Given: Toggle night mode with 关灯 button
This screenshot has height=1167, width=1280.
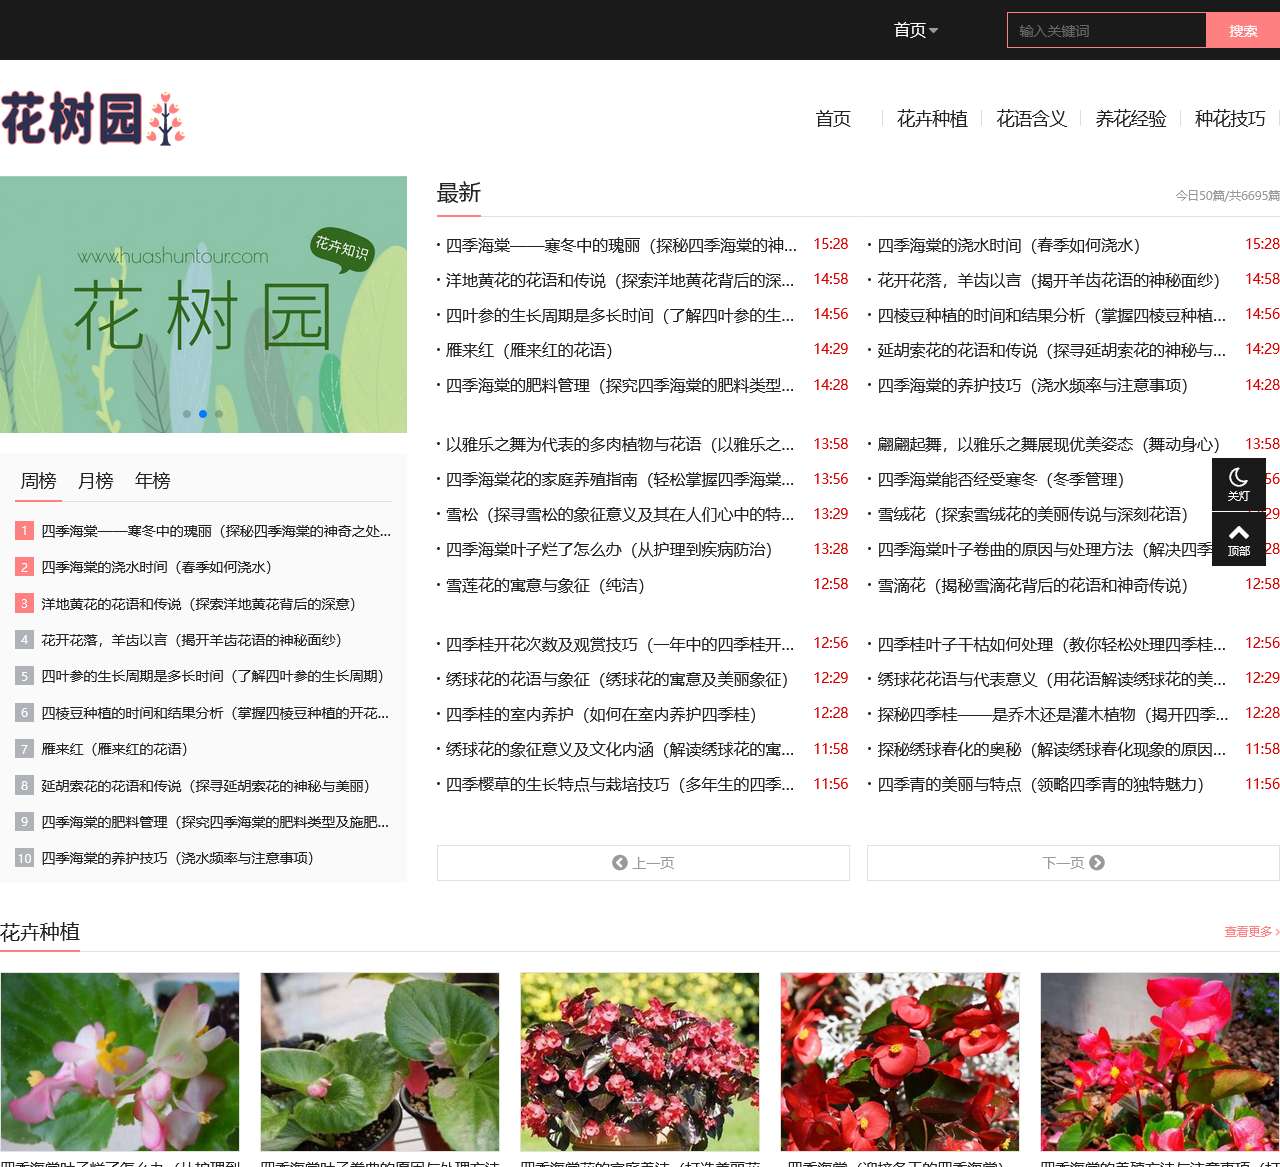Looking at the screenshot, I should (1238, 484).
